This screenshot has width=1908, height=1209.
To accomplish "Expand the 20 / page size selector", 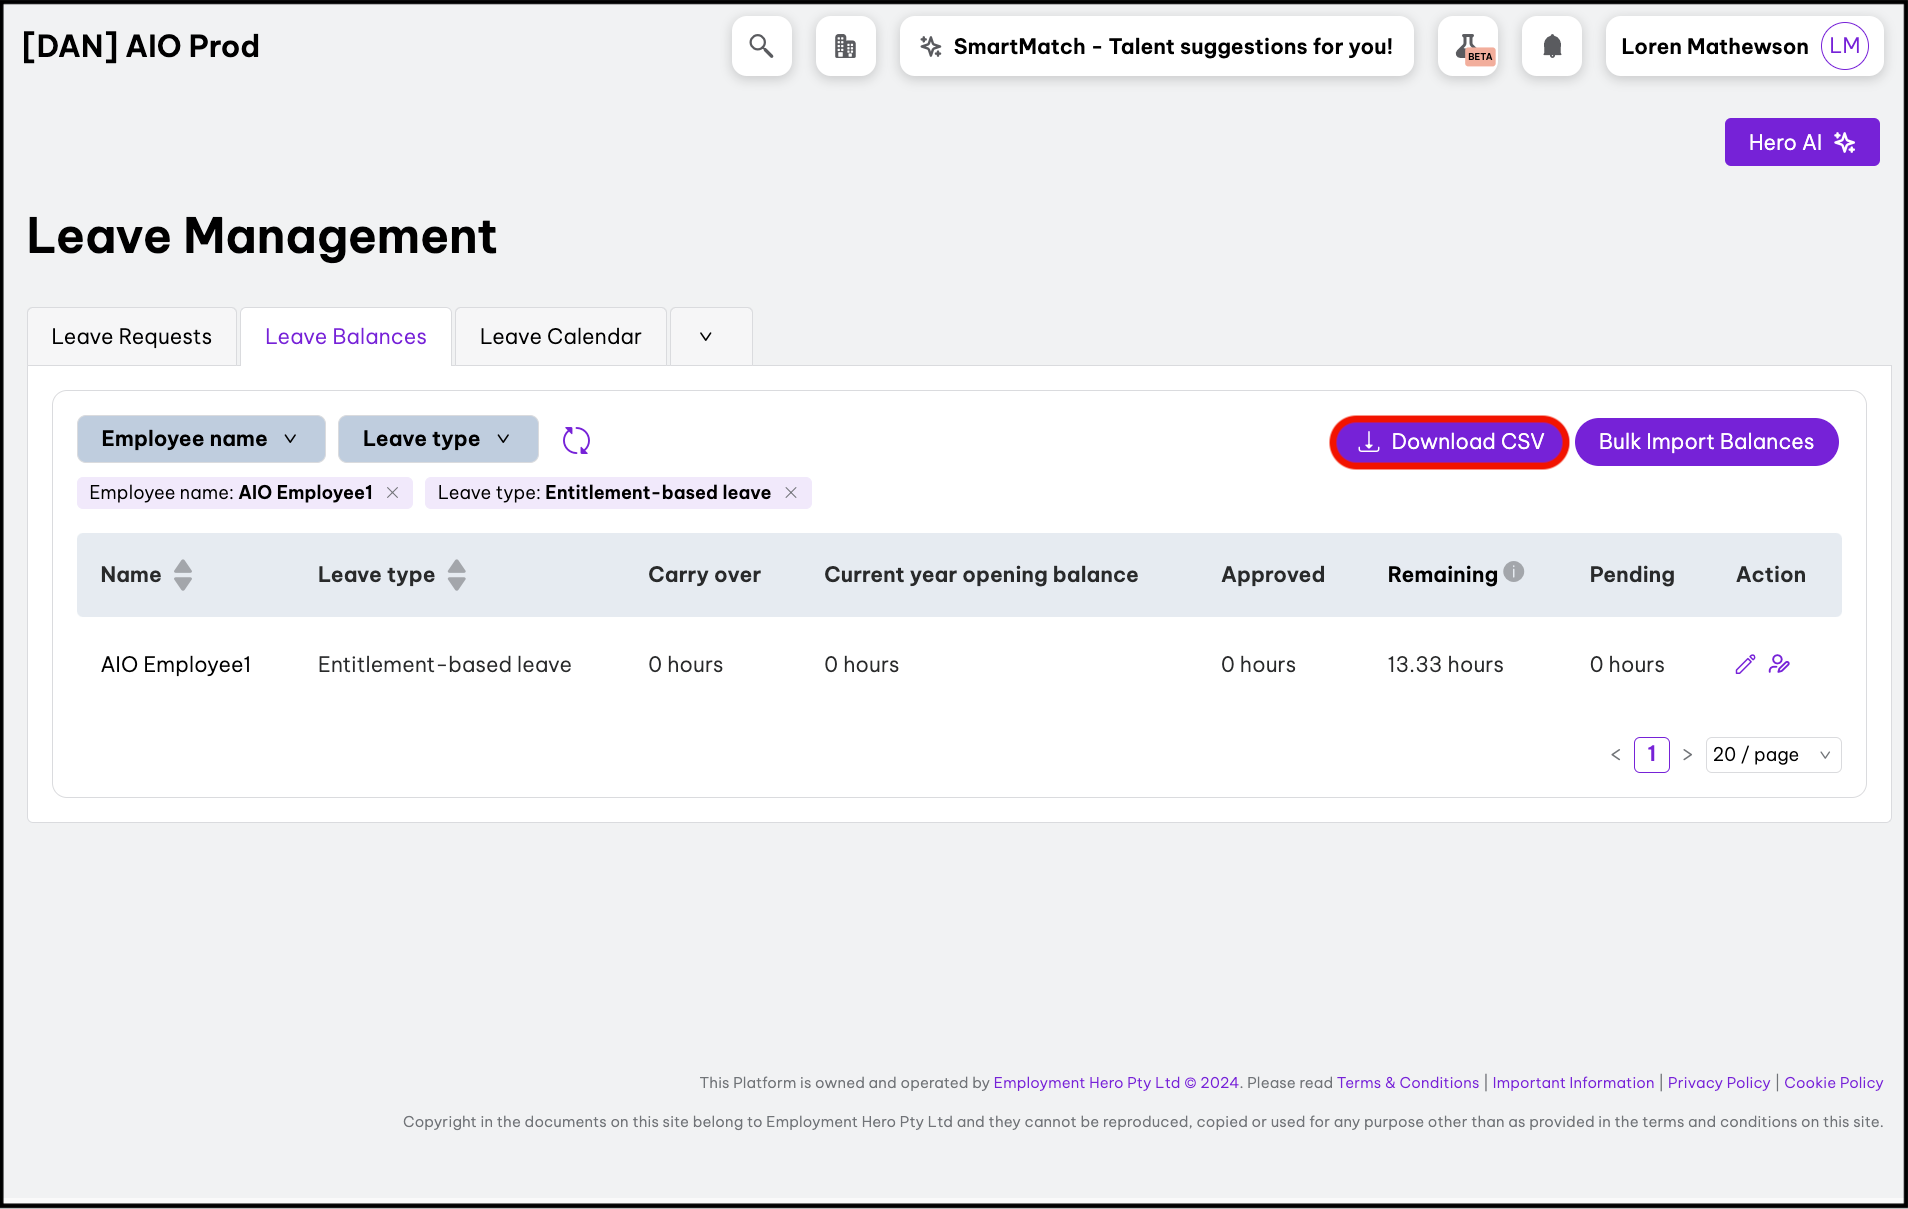I will (1772, 755).
